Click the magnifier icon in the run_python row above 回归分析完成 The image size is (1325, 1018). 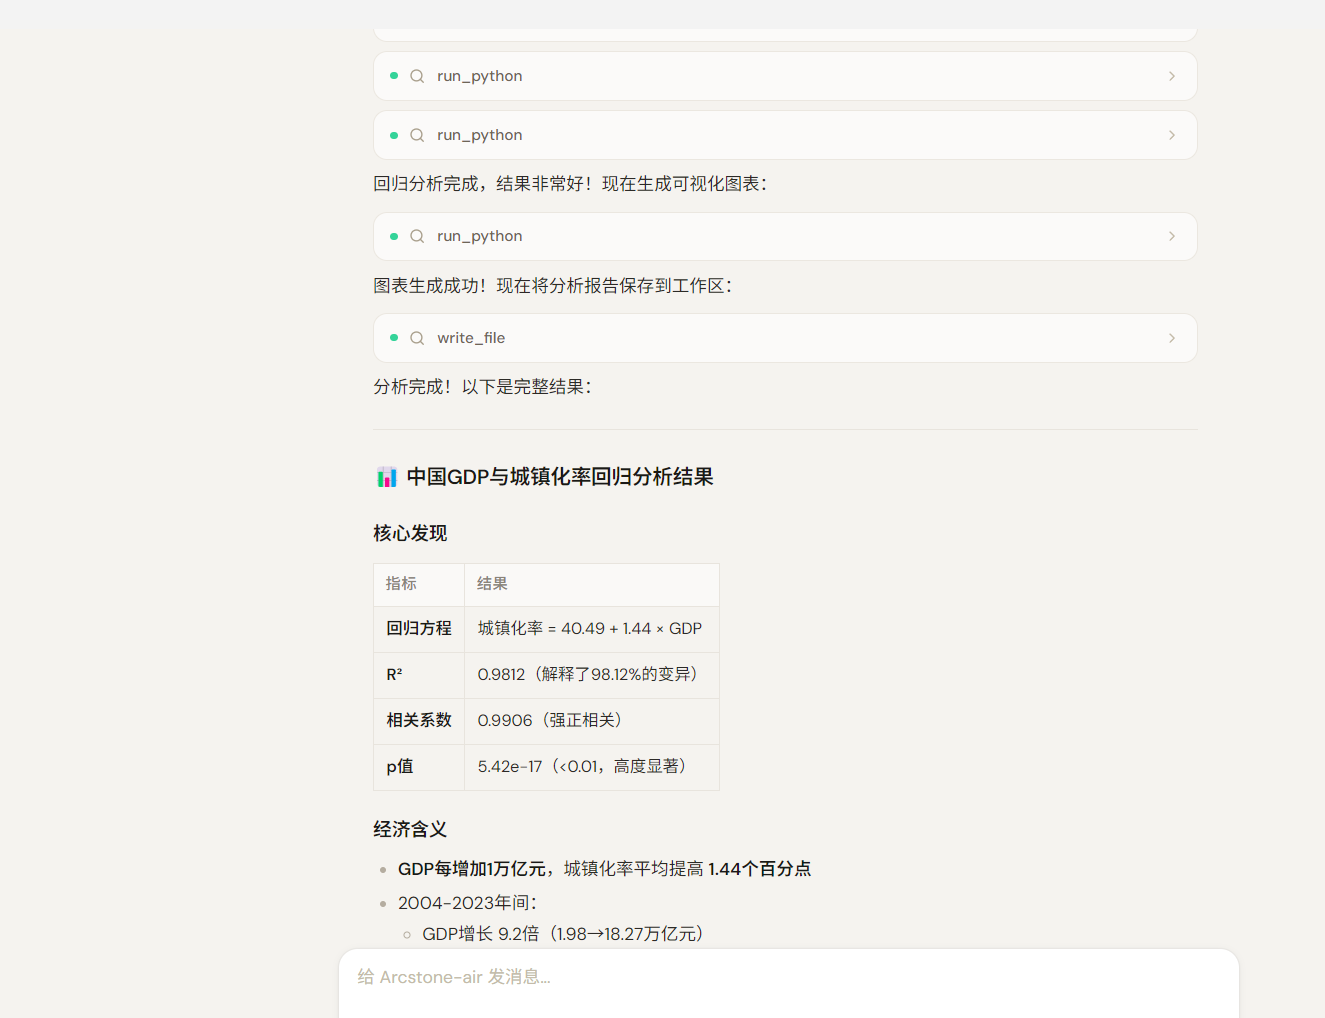[417, 135]
